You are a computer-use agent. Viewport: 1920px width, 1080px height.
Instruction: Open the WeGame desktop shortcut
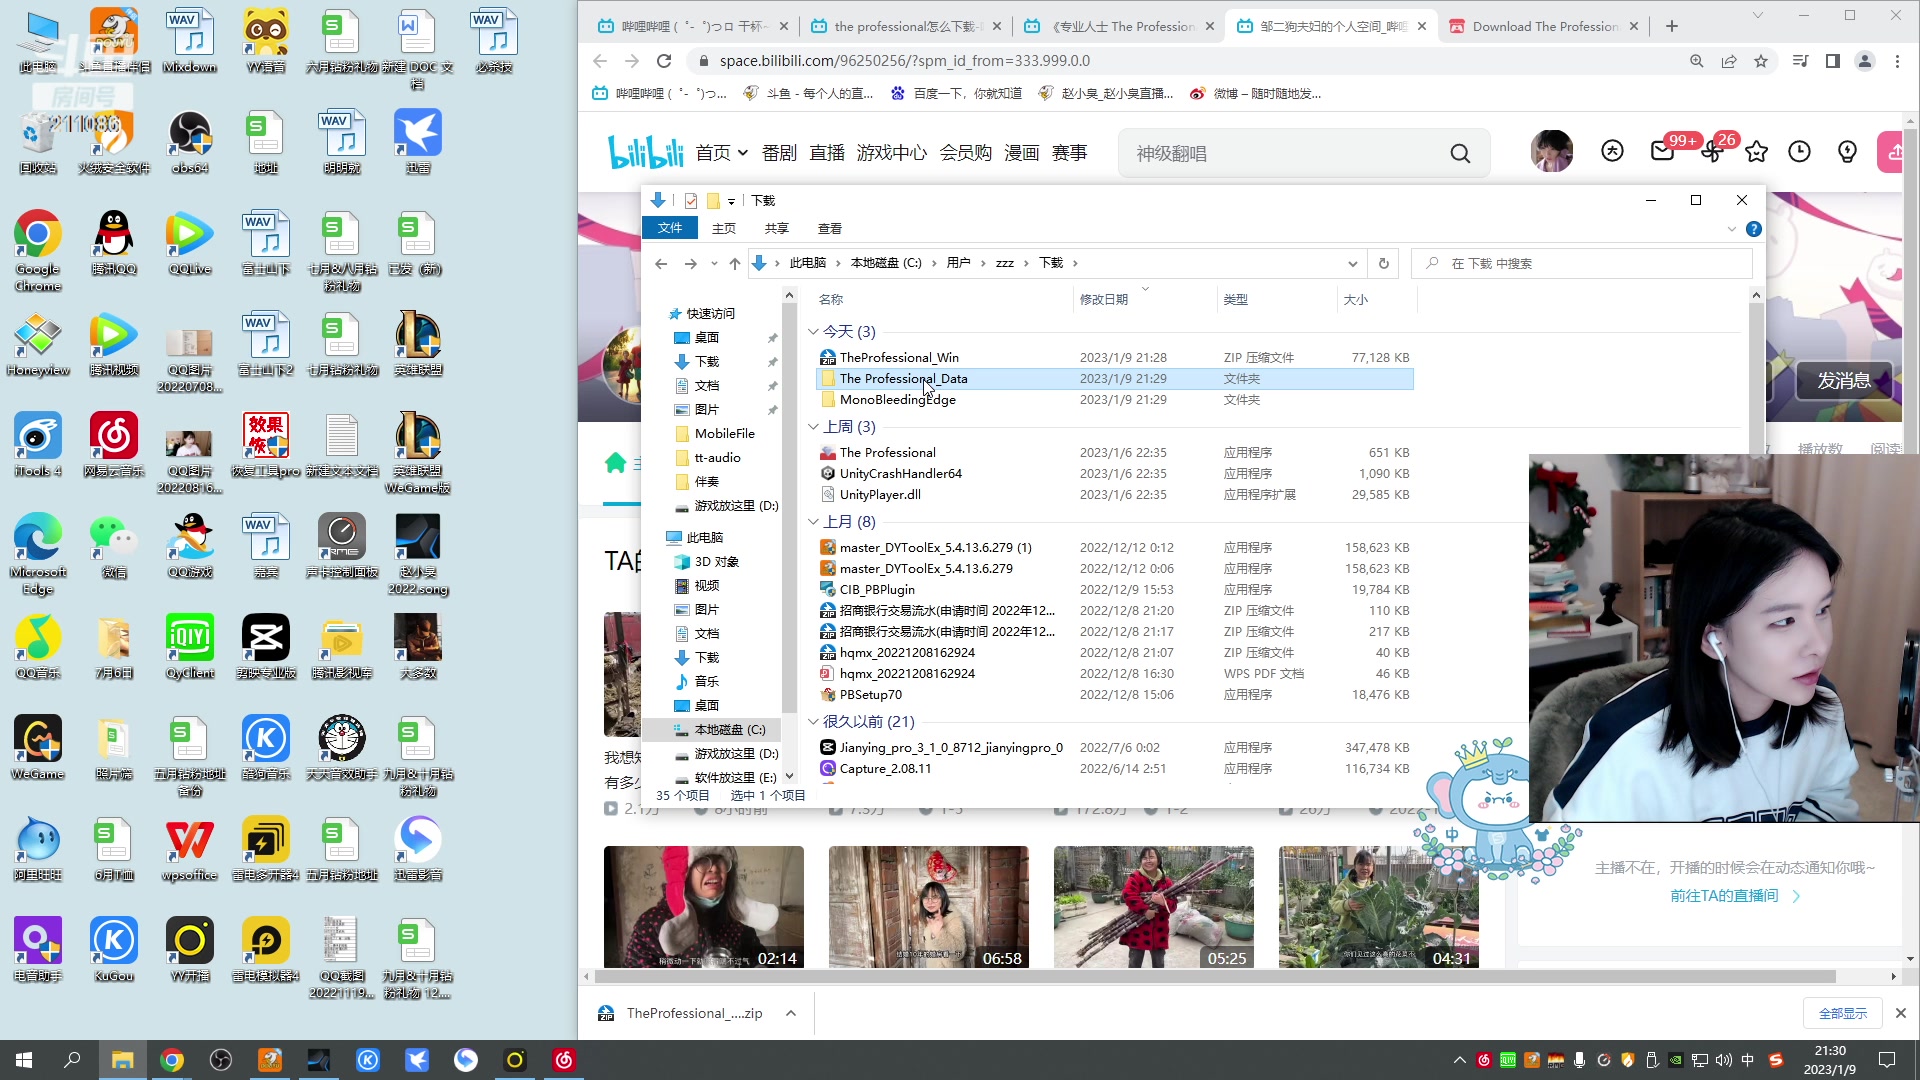[x=38, y=748]
